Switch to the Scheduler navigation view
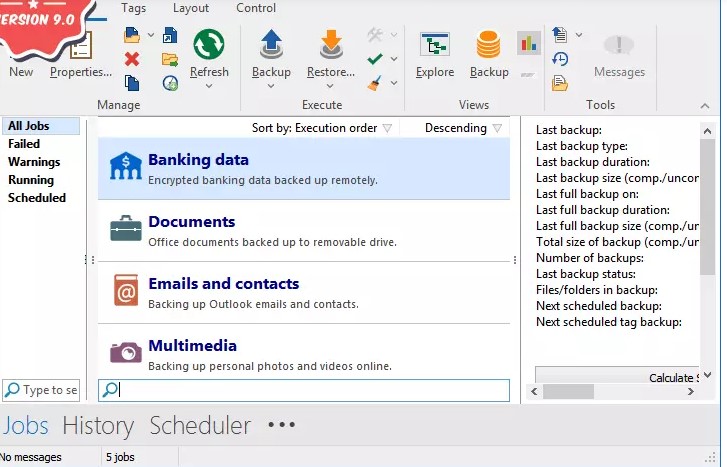Image resolution: width=727 pixels, height=467 pixels. coord(200,425)
